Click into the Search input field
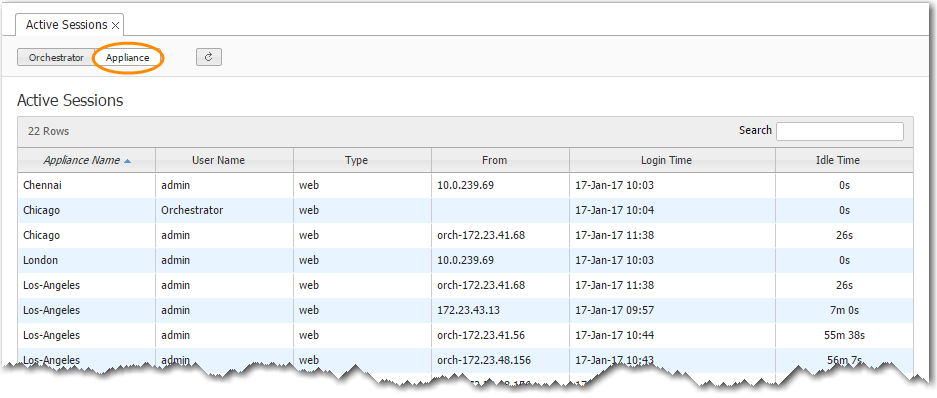This screenshot has width=937, height=398. [x=840, y=131]
